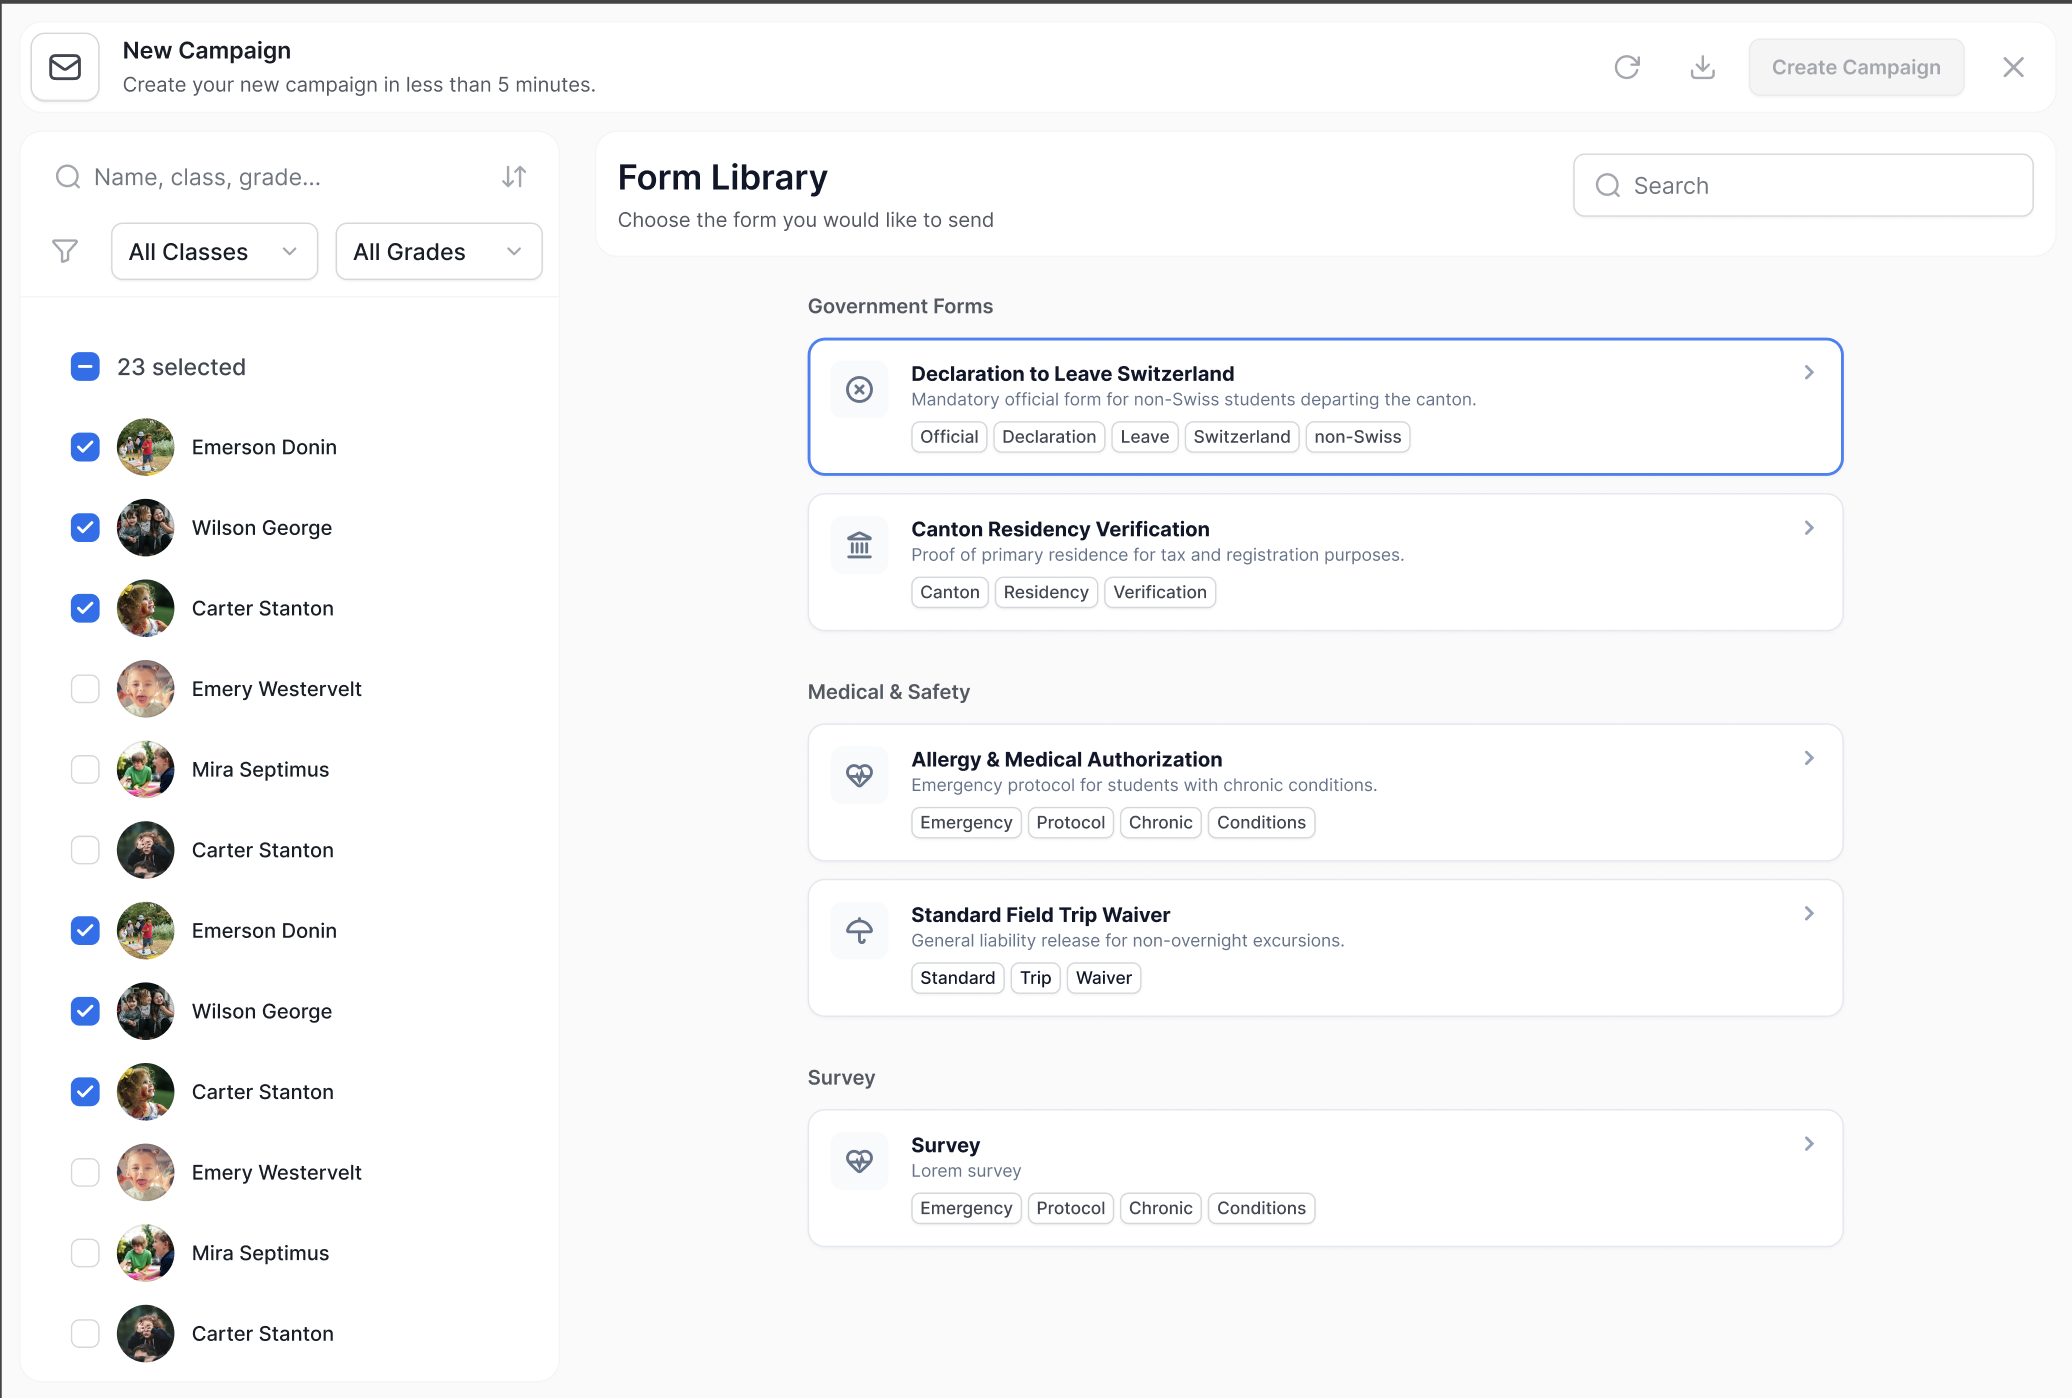Image resolution: width=2072 pixels, height=1398 pixels.
Task: Uncheck the first Emerson Donin checkbox
Action: click(x=85, y=447)
